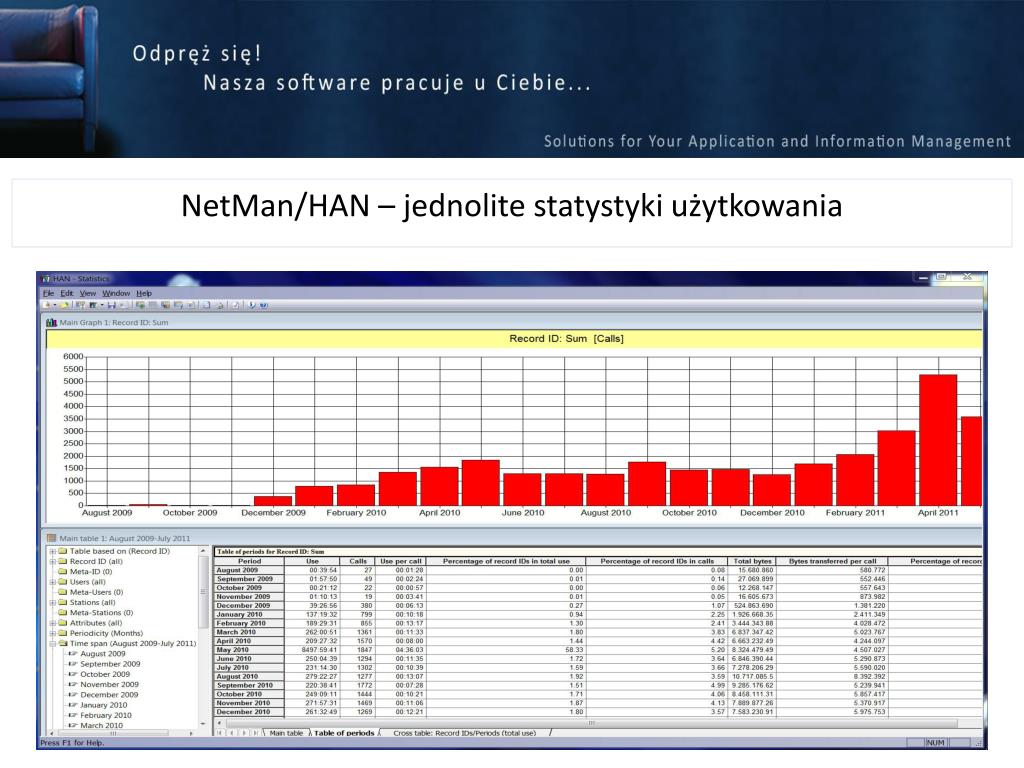The height and width of the screenshot is (768, 1024).
Task: Click the New document toolbar icon
Action: point(47,305)
